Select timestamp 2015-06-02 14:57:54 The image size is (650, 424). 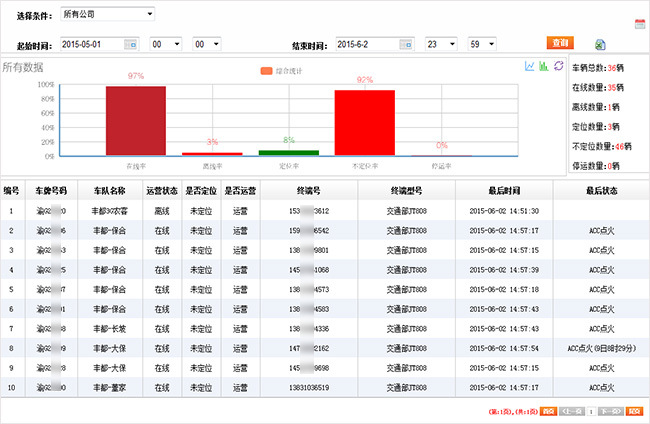pyautogui.click(x=504, y=348)
